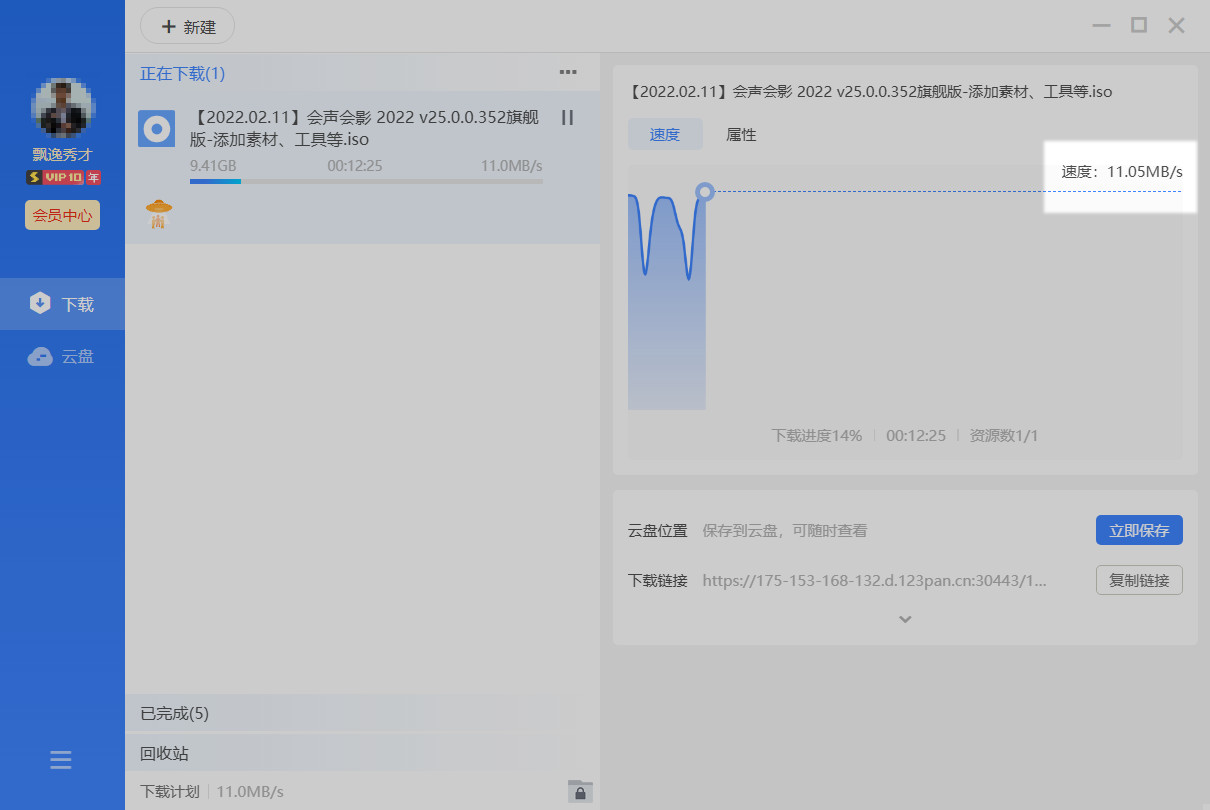This screenshot has width=1210, height=810.
Task: Open the hamburger menu in the sidebar
Action: 61,760
